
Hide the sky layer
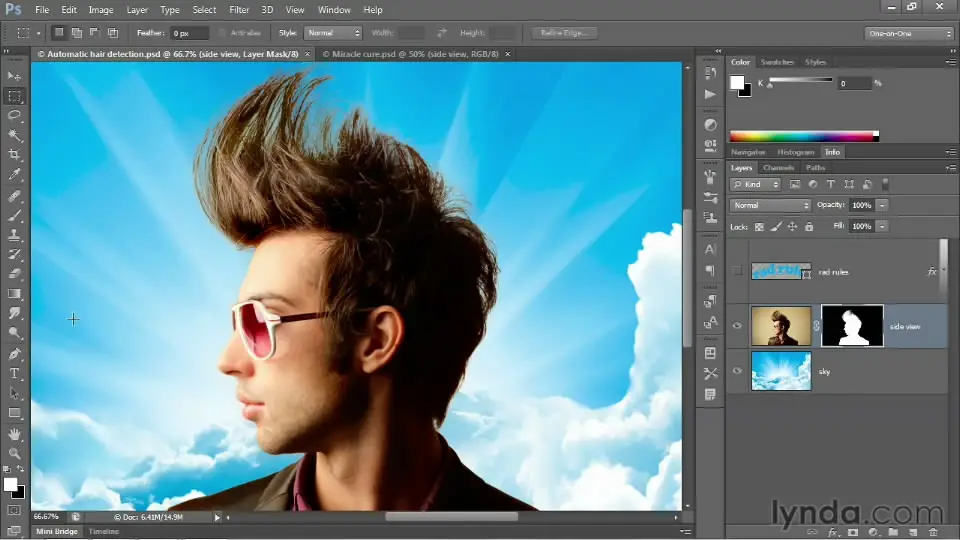coord(738,371)
